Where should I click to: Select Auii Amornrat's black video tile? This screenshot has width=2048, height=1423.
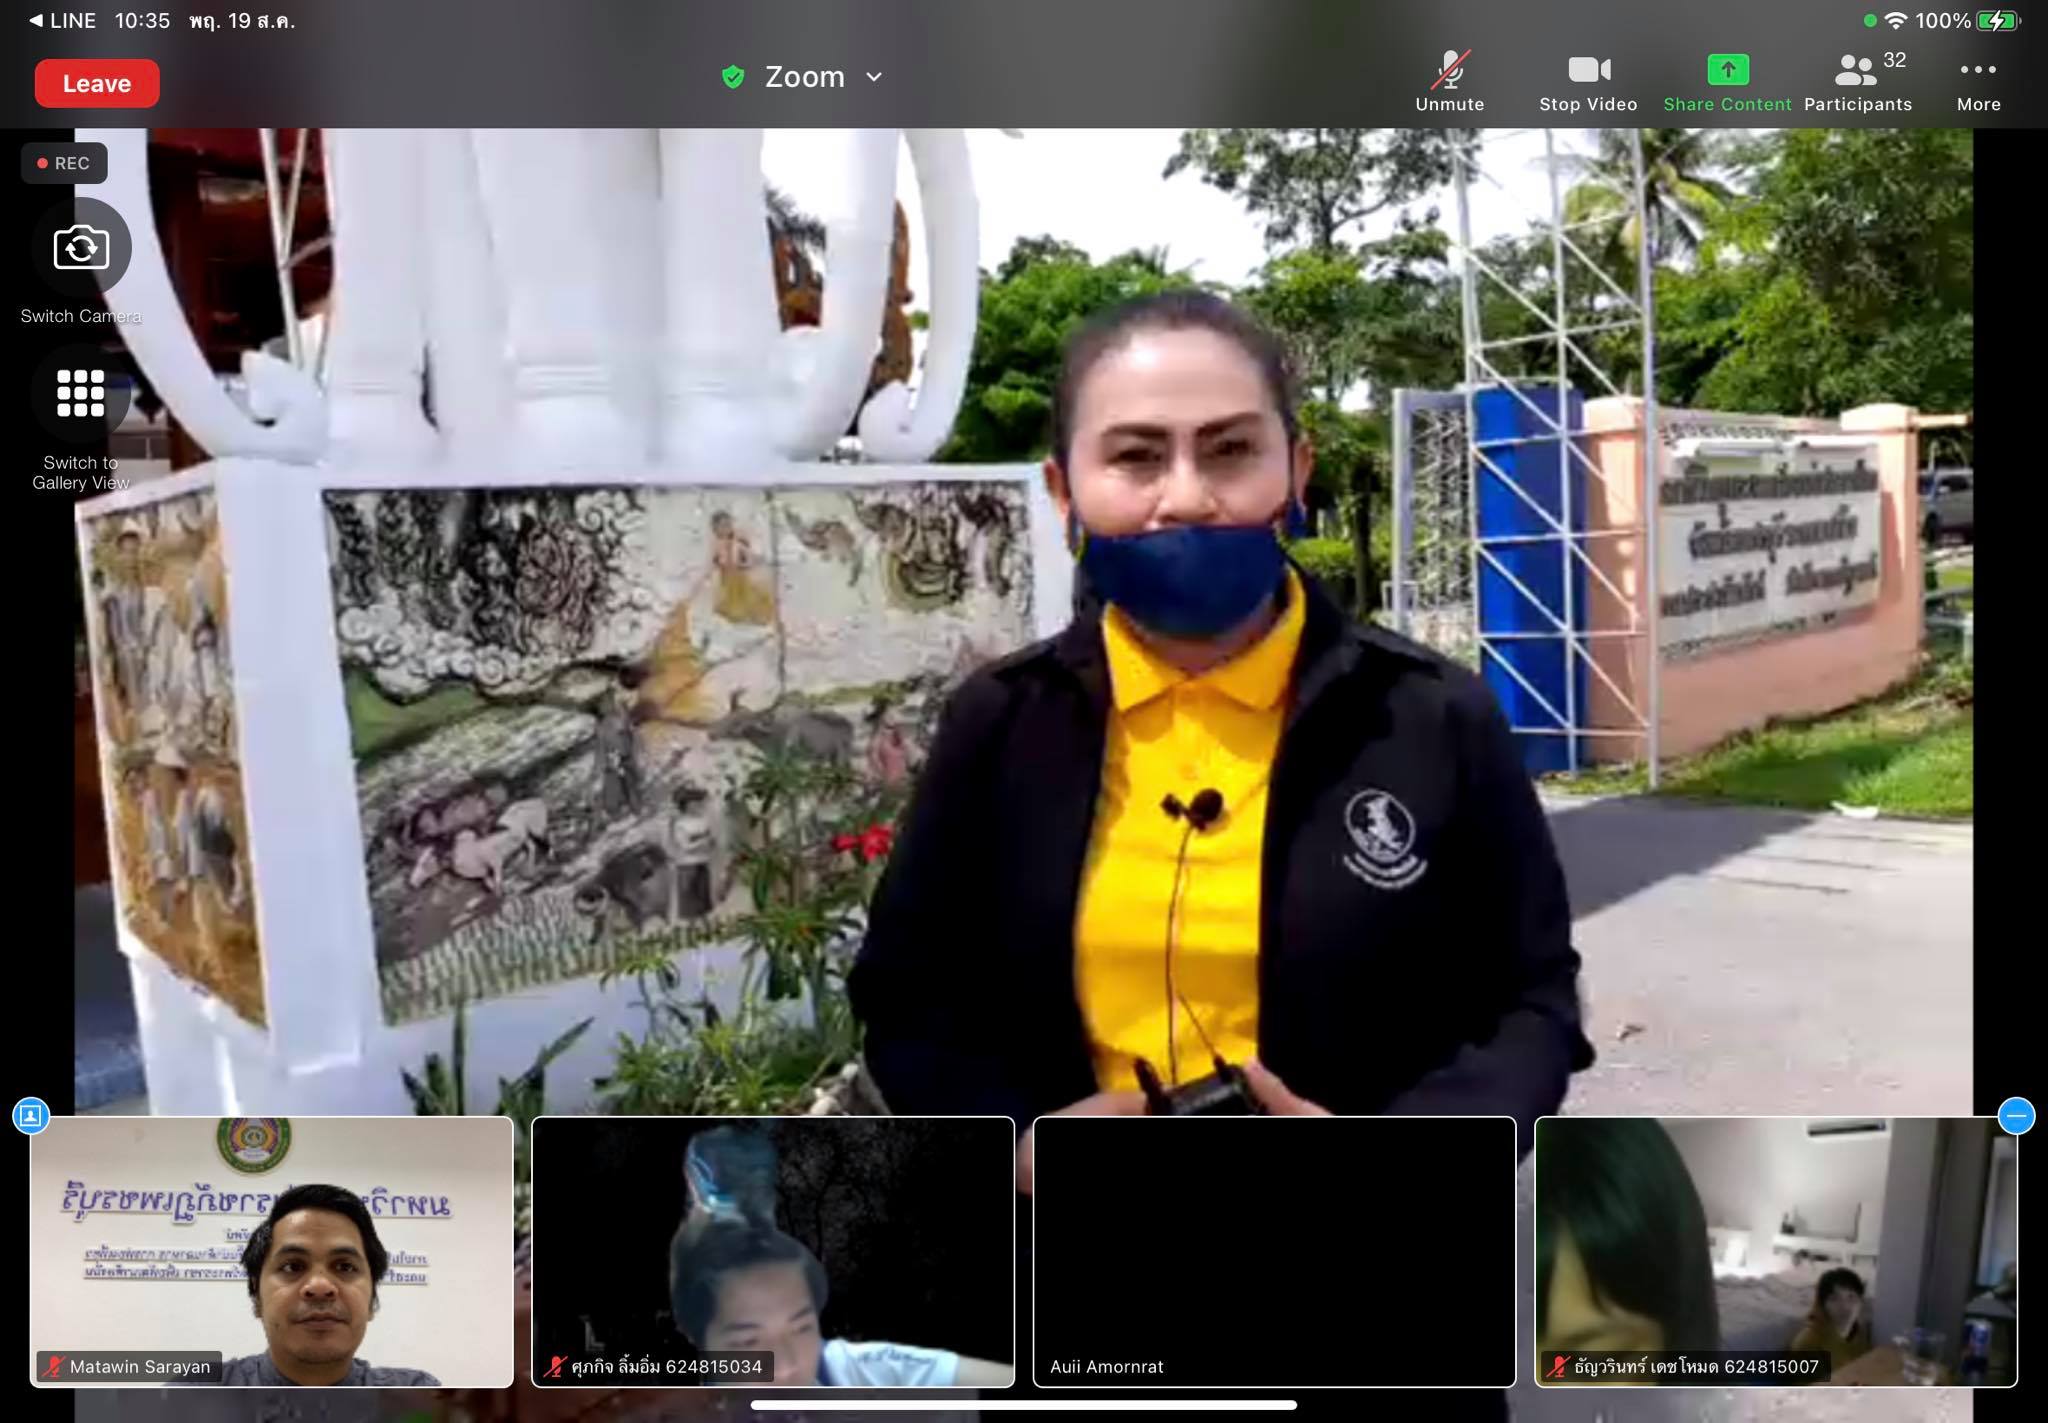click(x=1274, y=1251)
